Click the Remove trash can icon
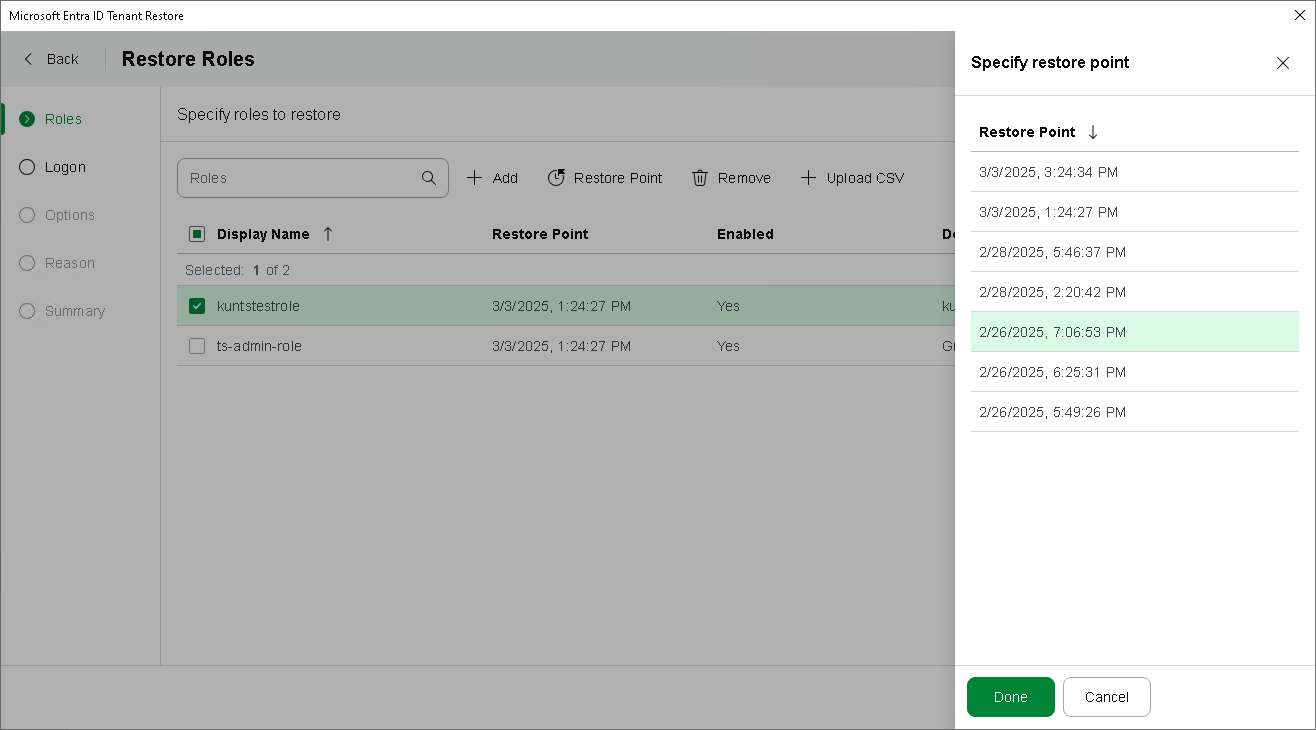 (x=700, y=178)
